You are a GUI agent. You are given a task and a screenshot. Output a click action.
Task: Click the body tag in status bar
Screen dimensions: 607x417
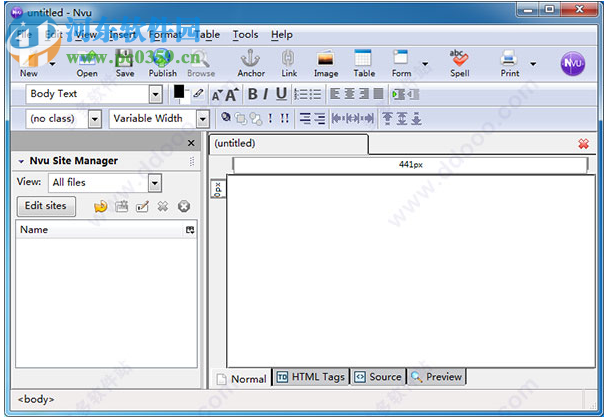36,399
